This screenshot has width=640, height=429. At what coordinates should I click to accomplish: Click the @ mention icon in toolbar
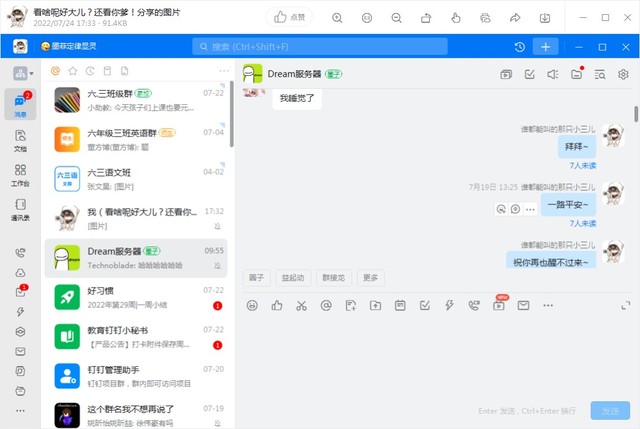326,305
